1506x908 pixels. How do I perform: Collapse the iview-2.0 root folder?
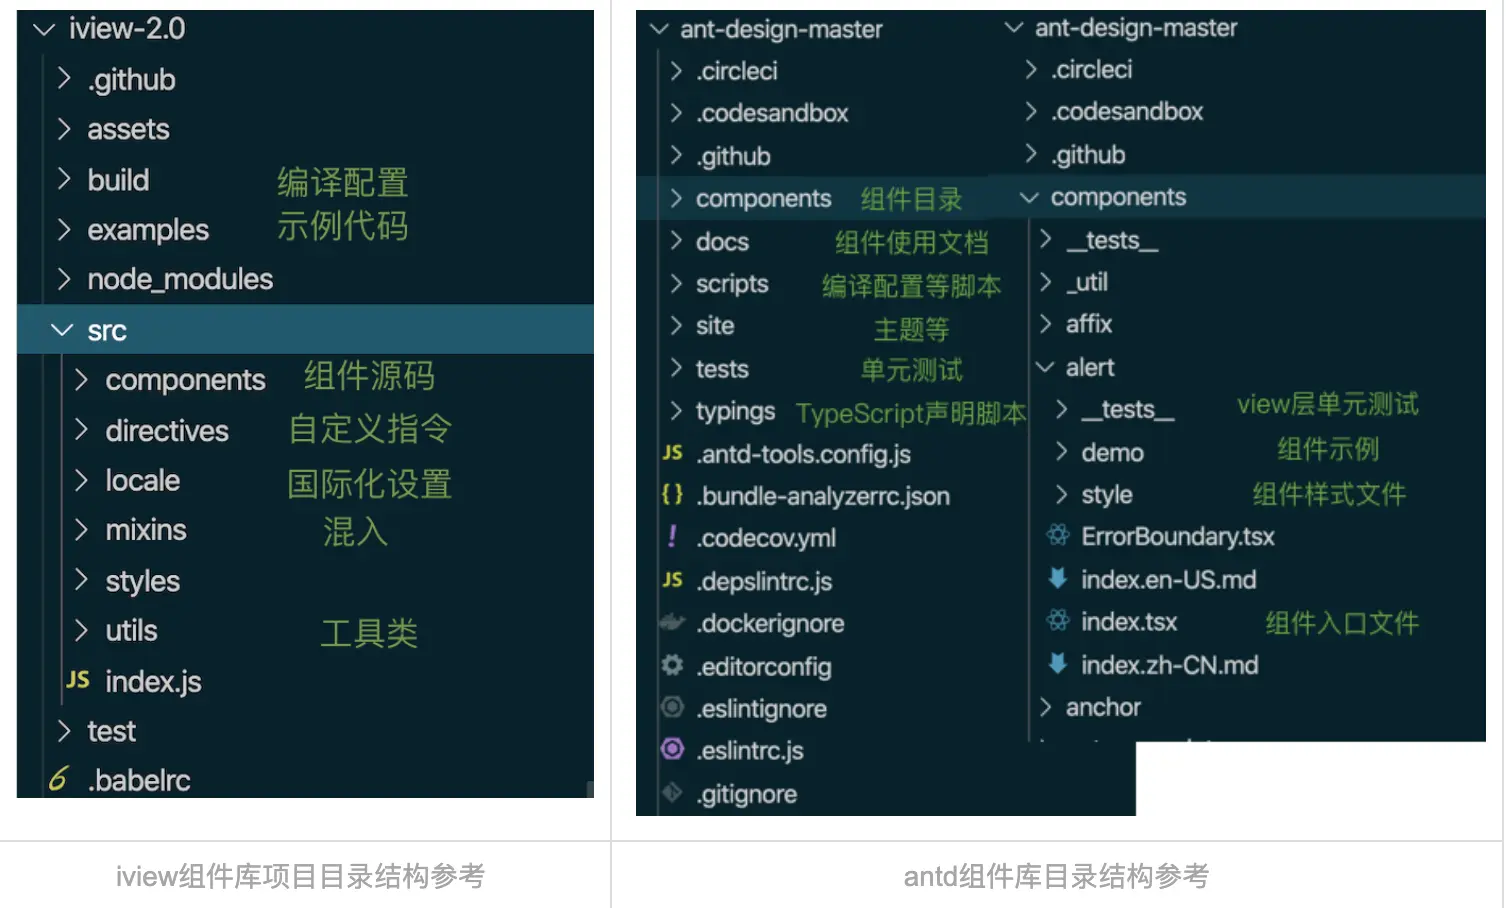[43, 29]
